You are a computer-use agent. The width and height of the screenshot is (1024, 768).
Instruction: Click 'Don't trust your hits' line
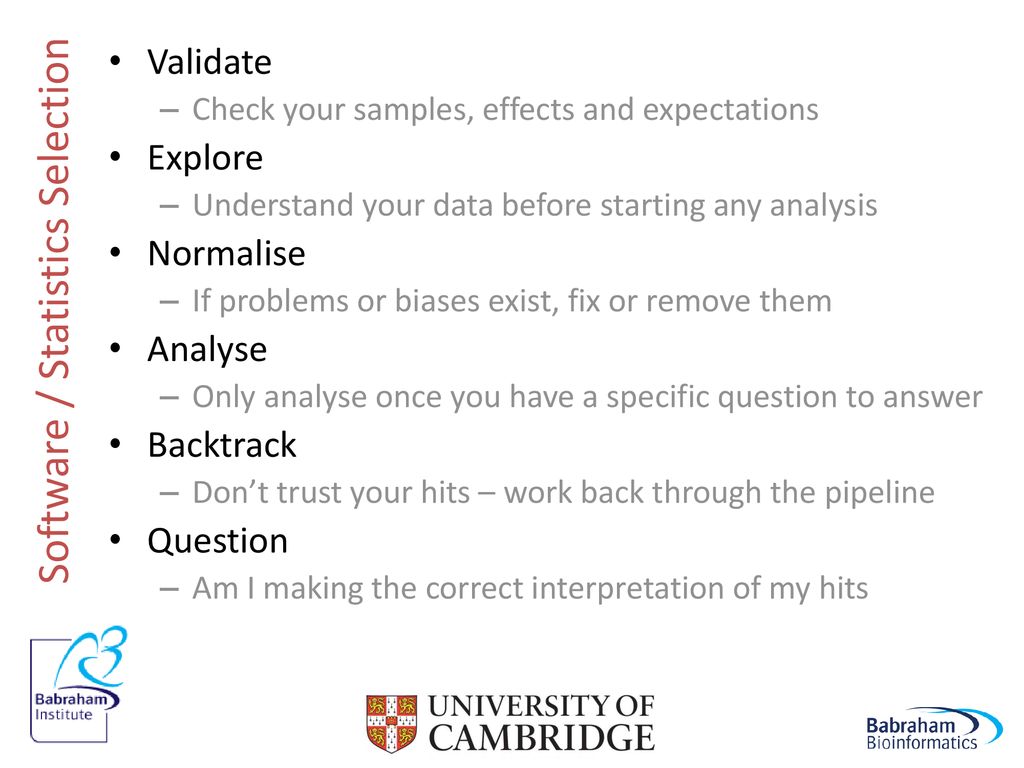point(563,492)
